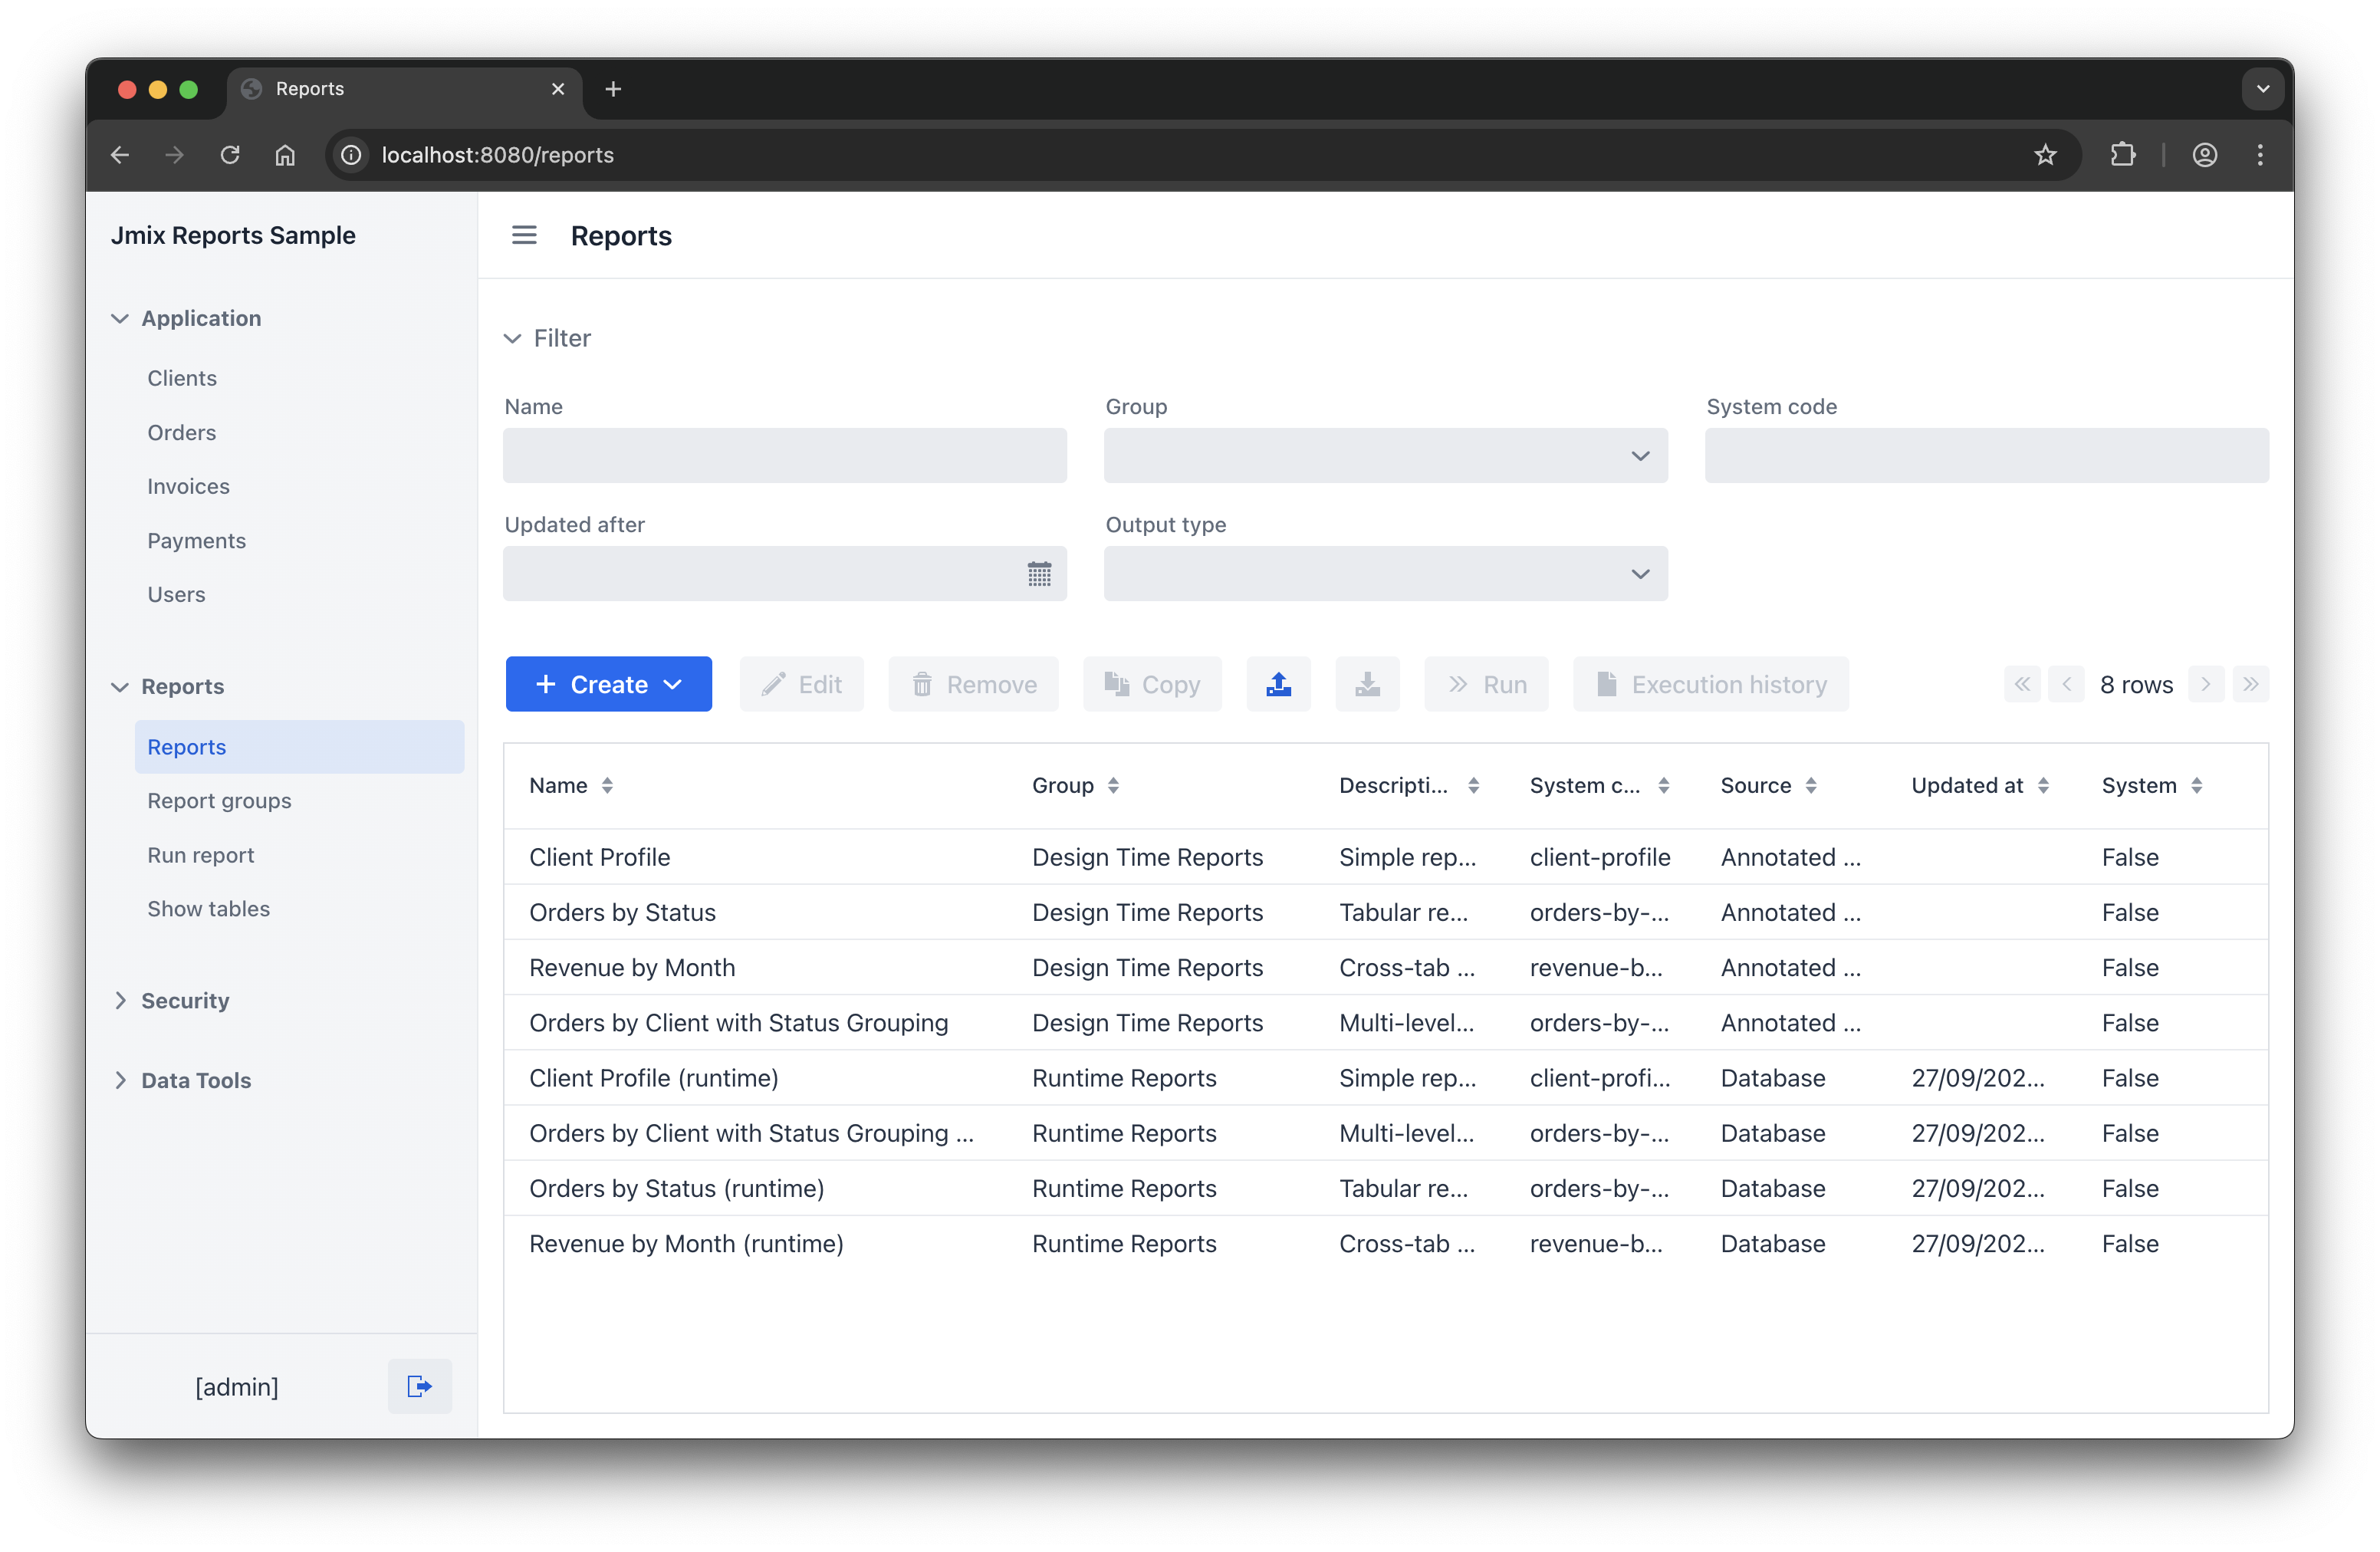The width and height of the screenshot is (2380, 1552).
Task: Bookmark this page with the star icon
Action: [2045, 155]
